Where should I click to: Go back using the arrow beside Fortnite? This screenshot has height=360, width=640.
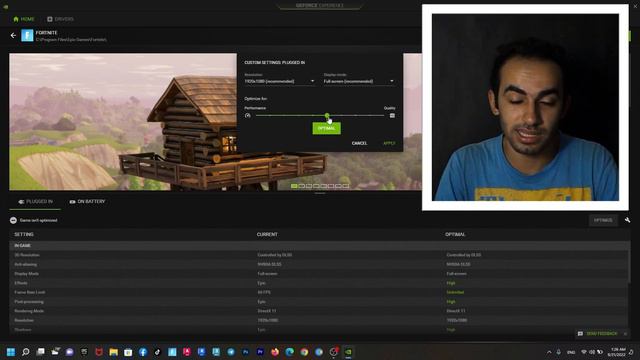[13, 36]
